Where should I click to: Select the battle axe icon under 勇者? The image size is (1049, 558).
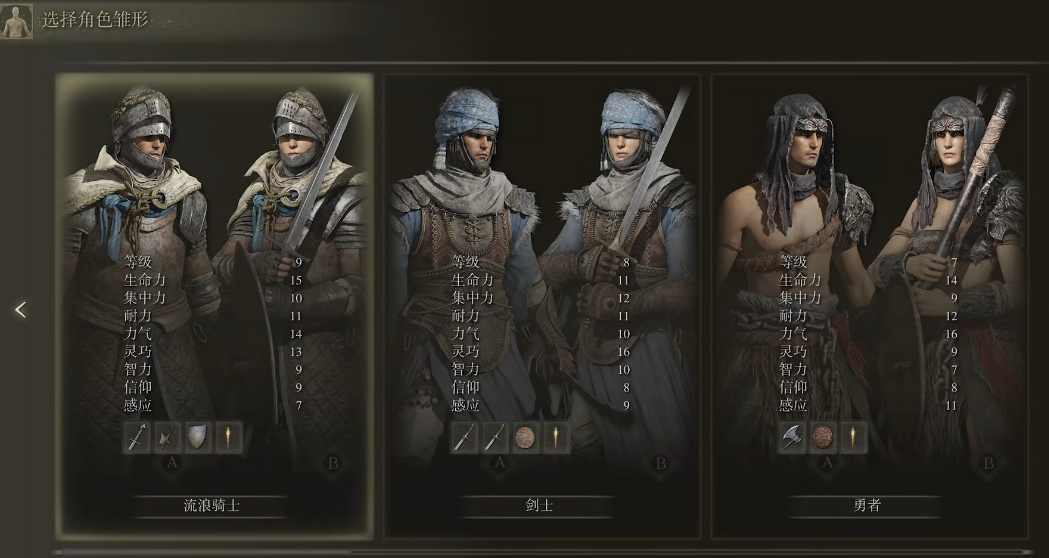tap(791, 438)
